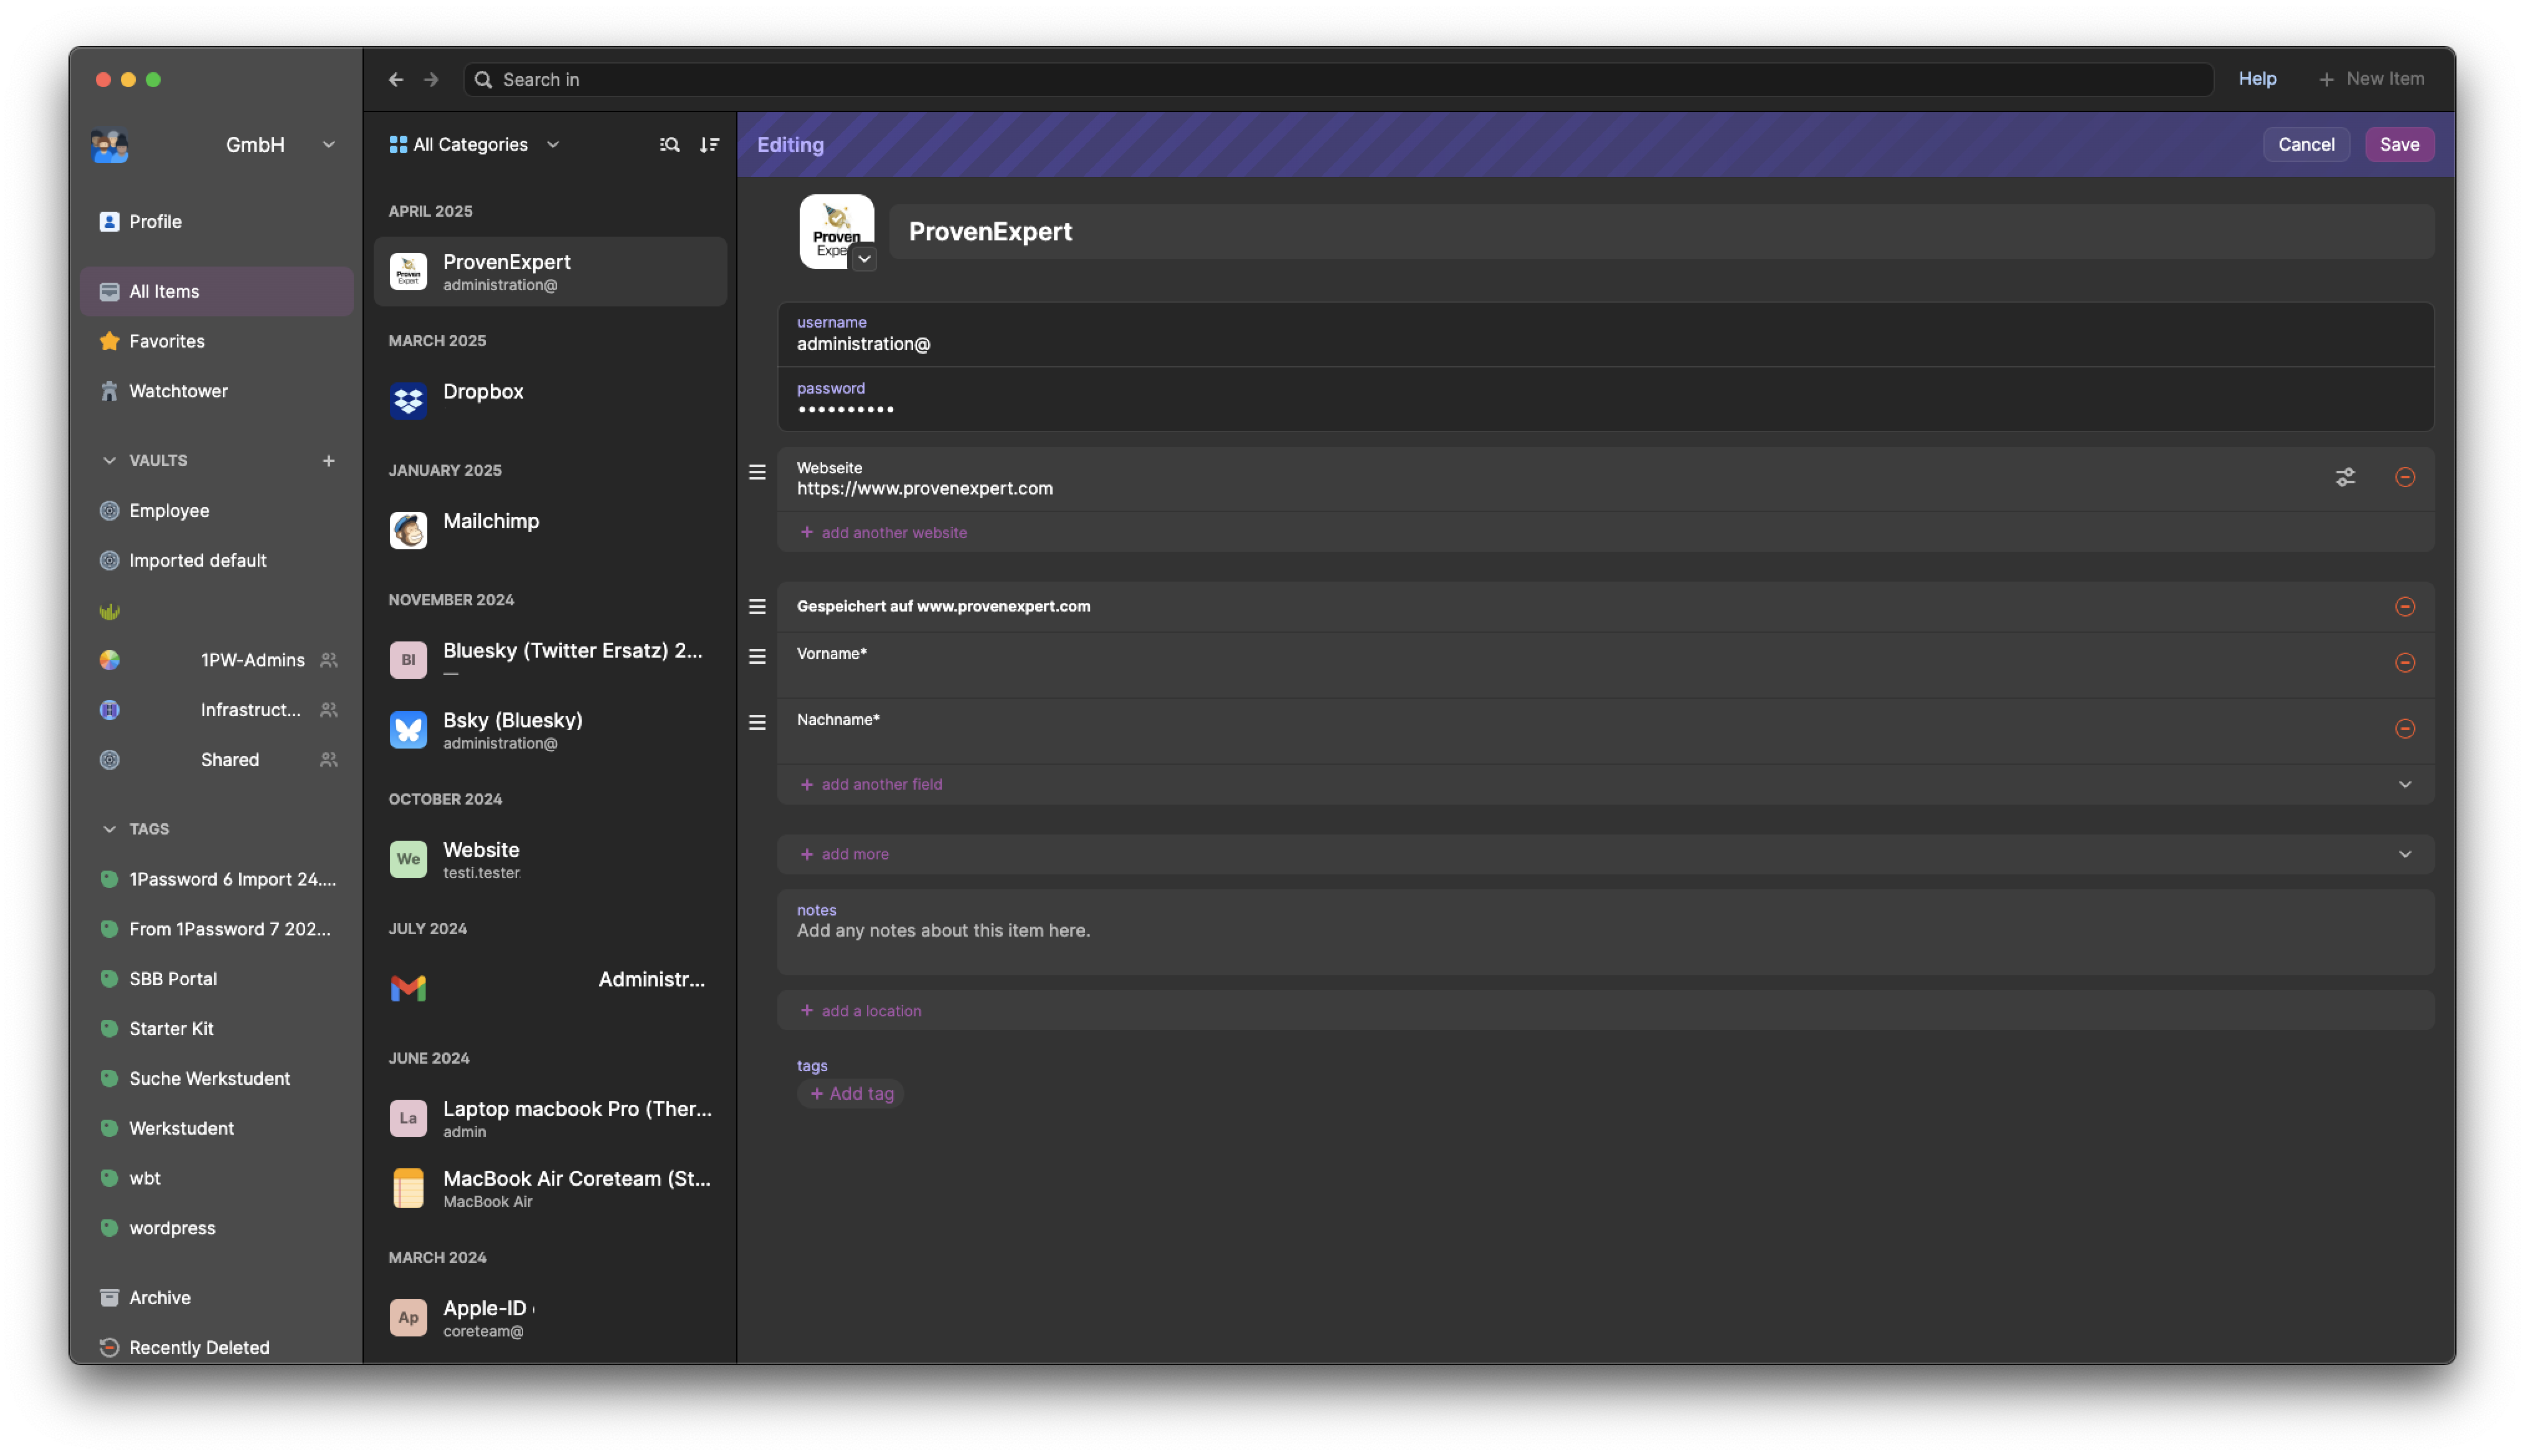Expand field type chevron next to add another field

tap(2404, 785)
